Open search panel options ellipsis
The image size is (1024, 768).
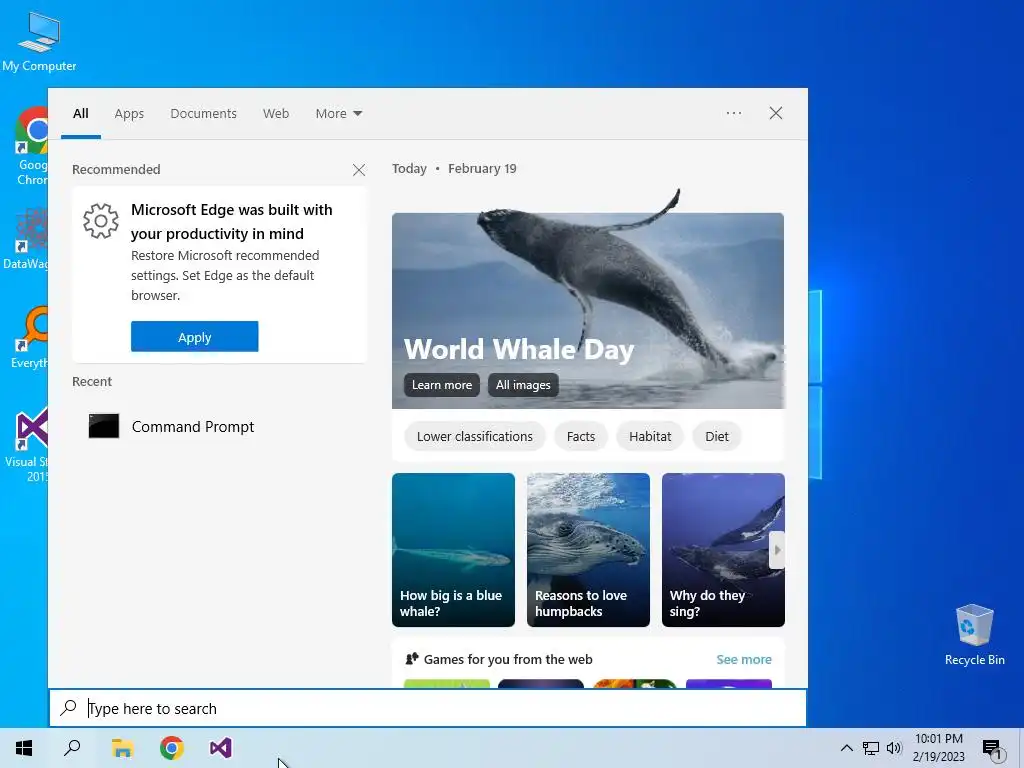click(734, 113)
